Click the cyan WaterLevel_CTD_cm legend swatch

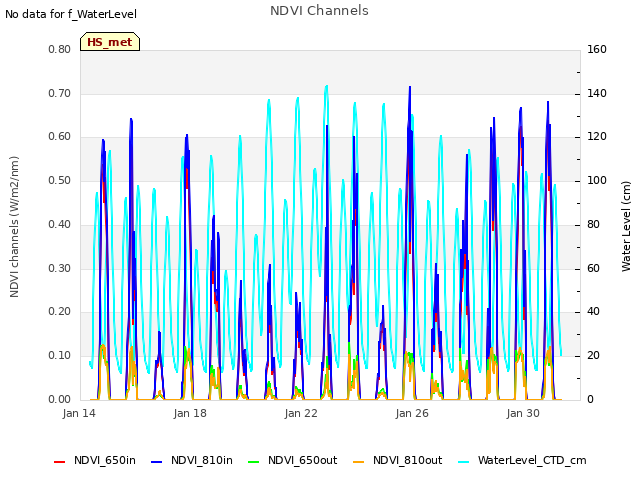pos(463,462)
